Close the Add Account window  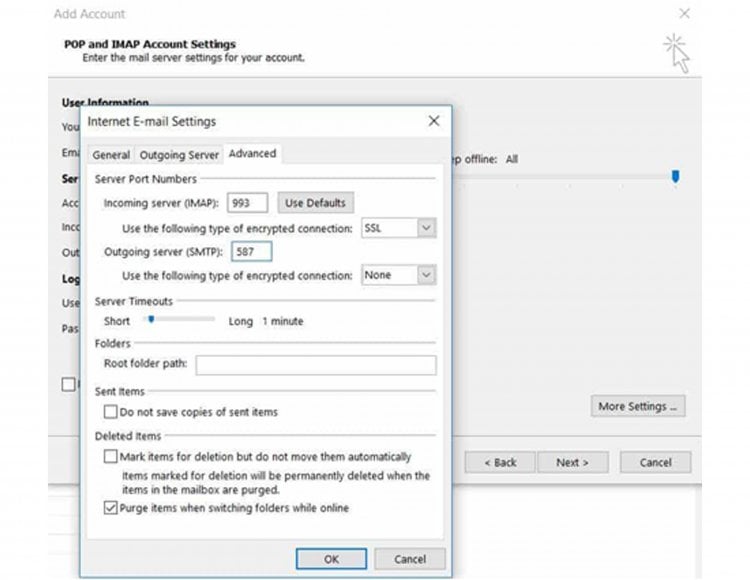684,13
